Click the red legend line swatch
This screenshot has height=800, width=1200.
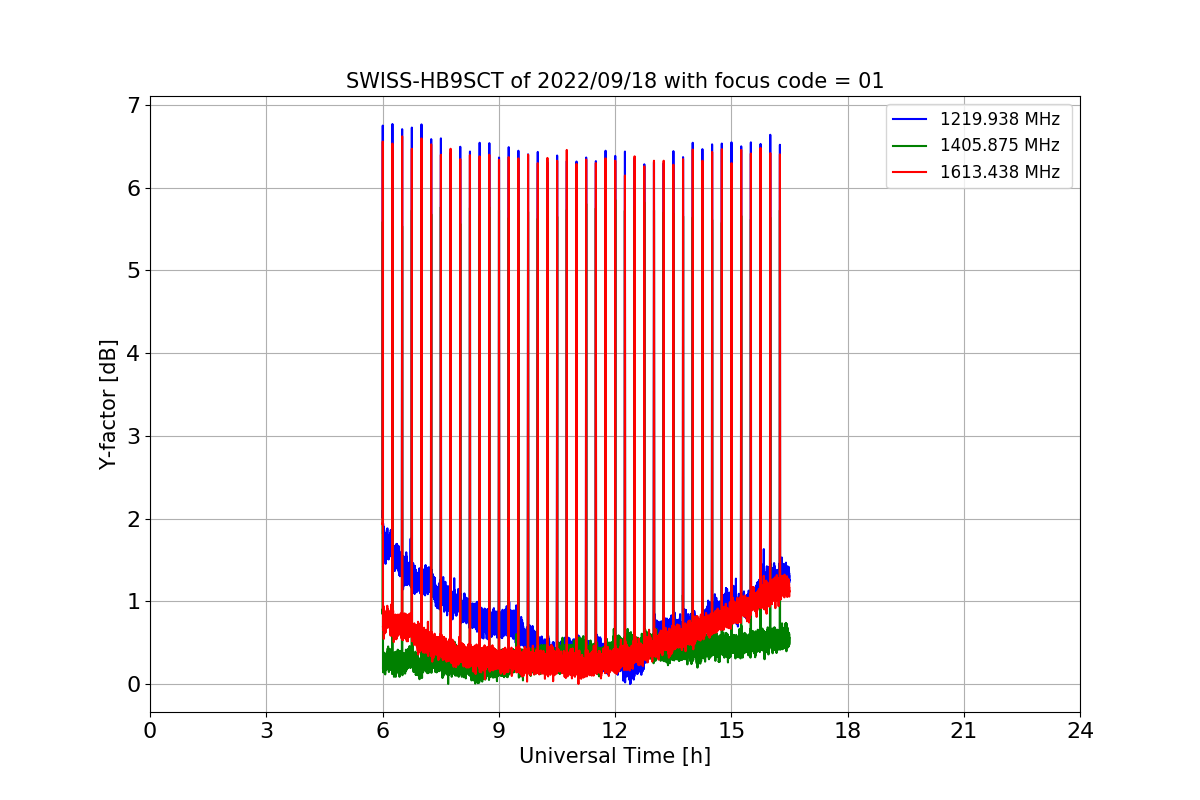(911, 173)
